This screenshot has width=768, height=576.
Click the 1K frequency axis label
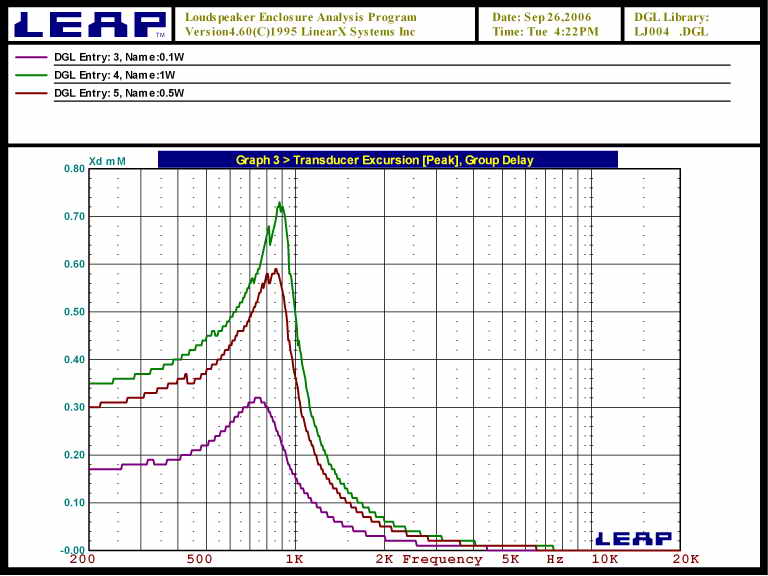pyautogui.click(x=294, y=559)
